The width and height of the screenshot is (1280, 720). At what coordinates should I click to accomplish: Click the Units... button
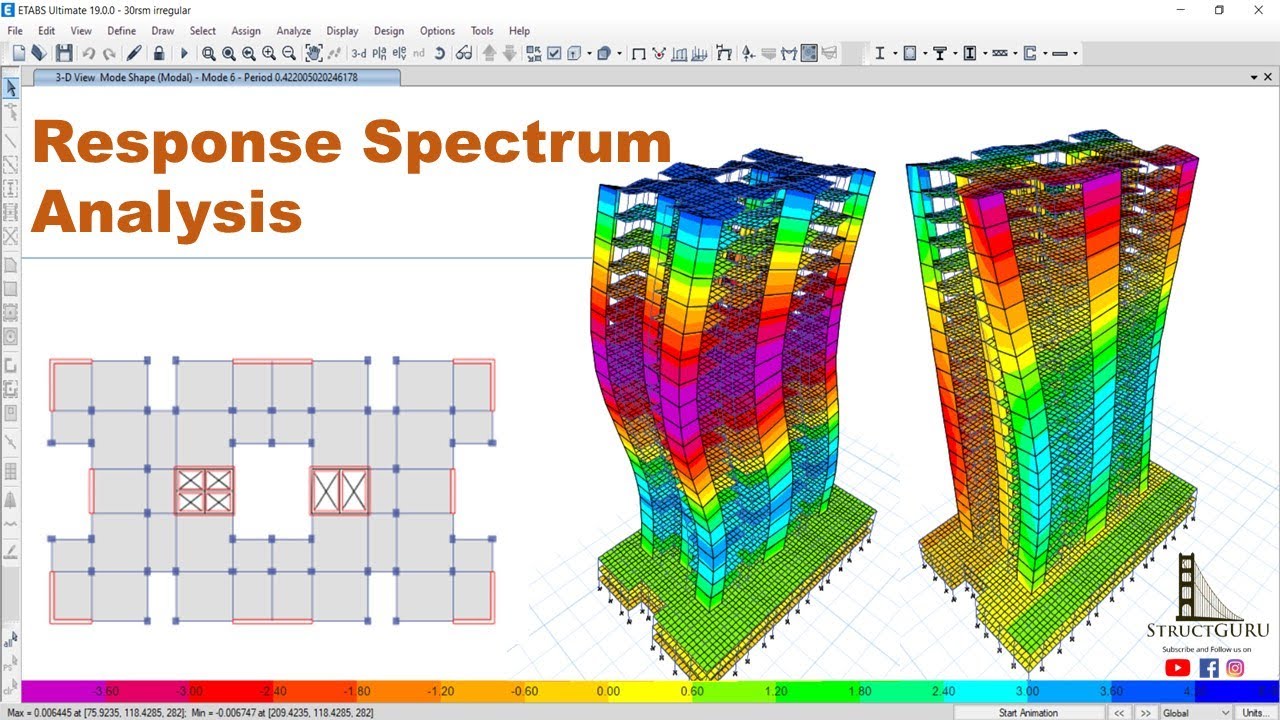pyautogui.click(x=1254, y=712)
